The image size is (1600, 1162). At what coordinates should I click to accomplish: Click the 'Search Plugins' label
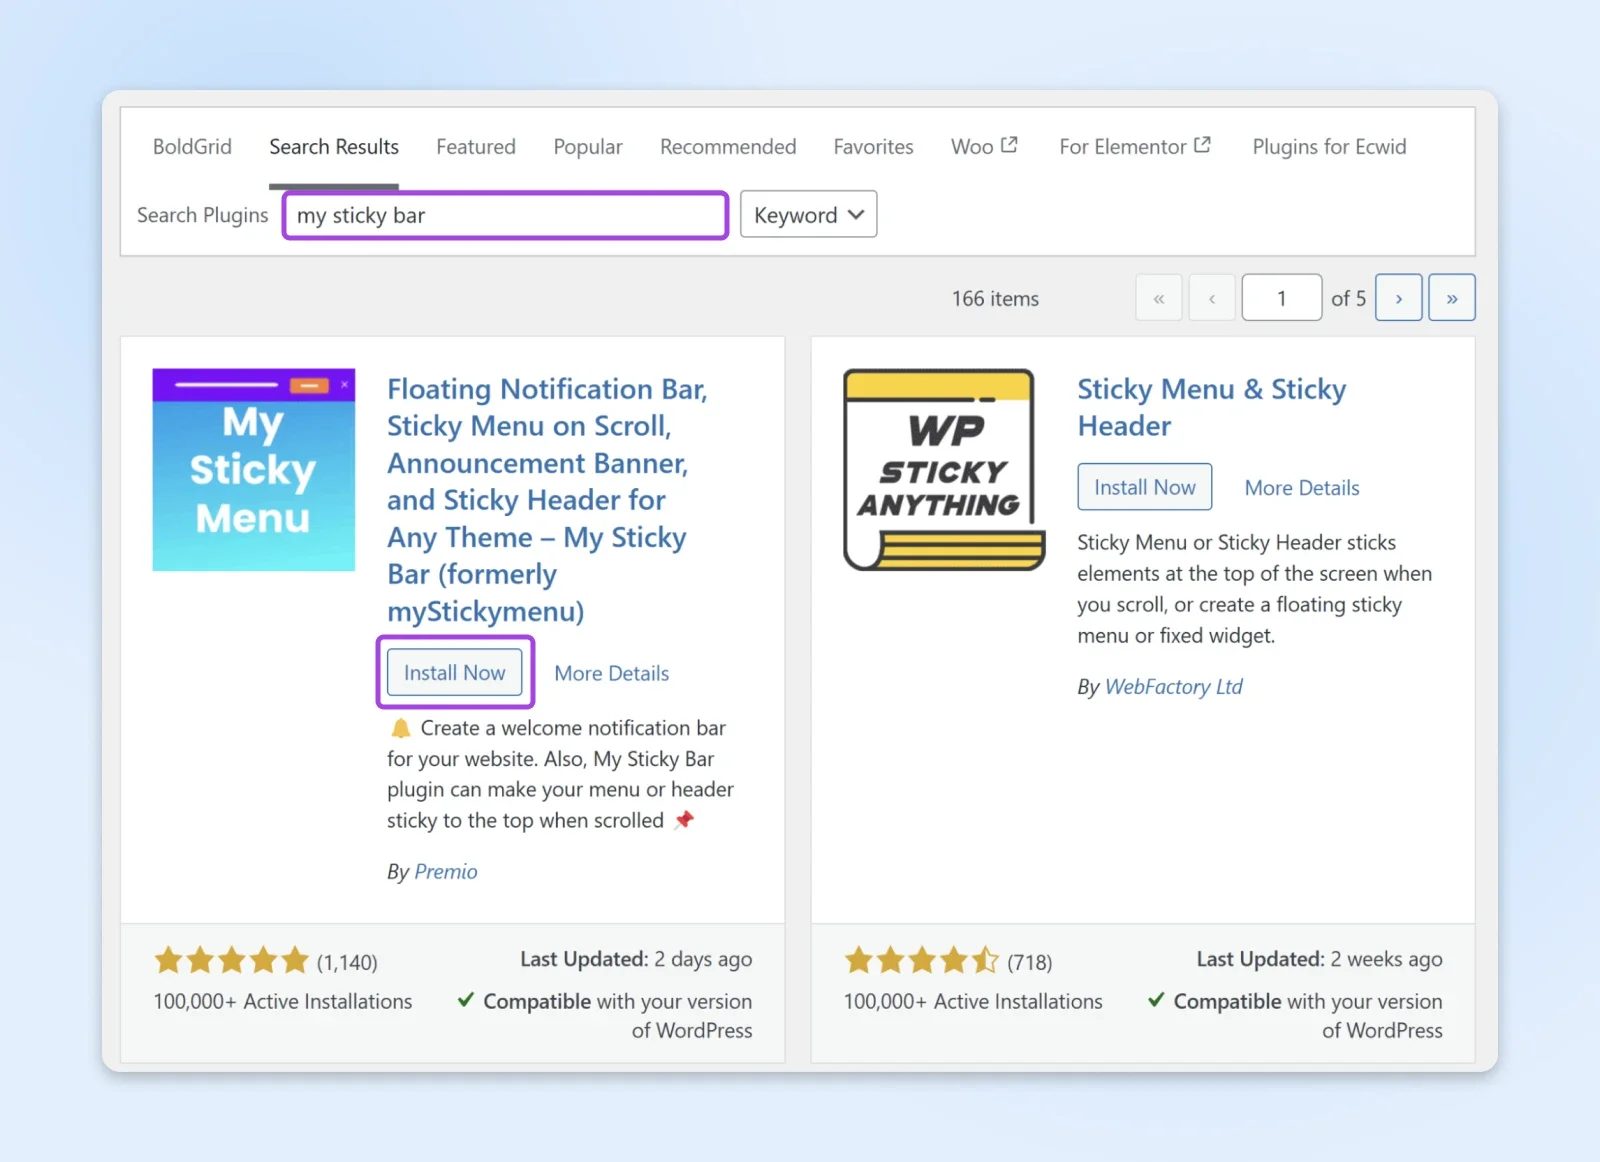click(202, 215)
